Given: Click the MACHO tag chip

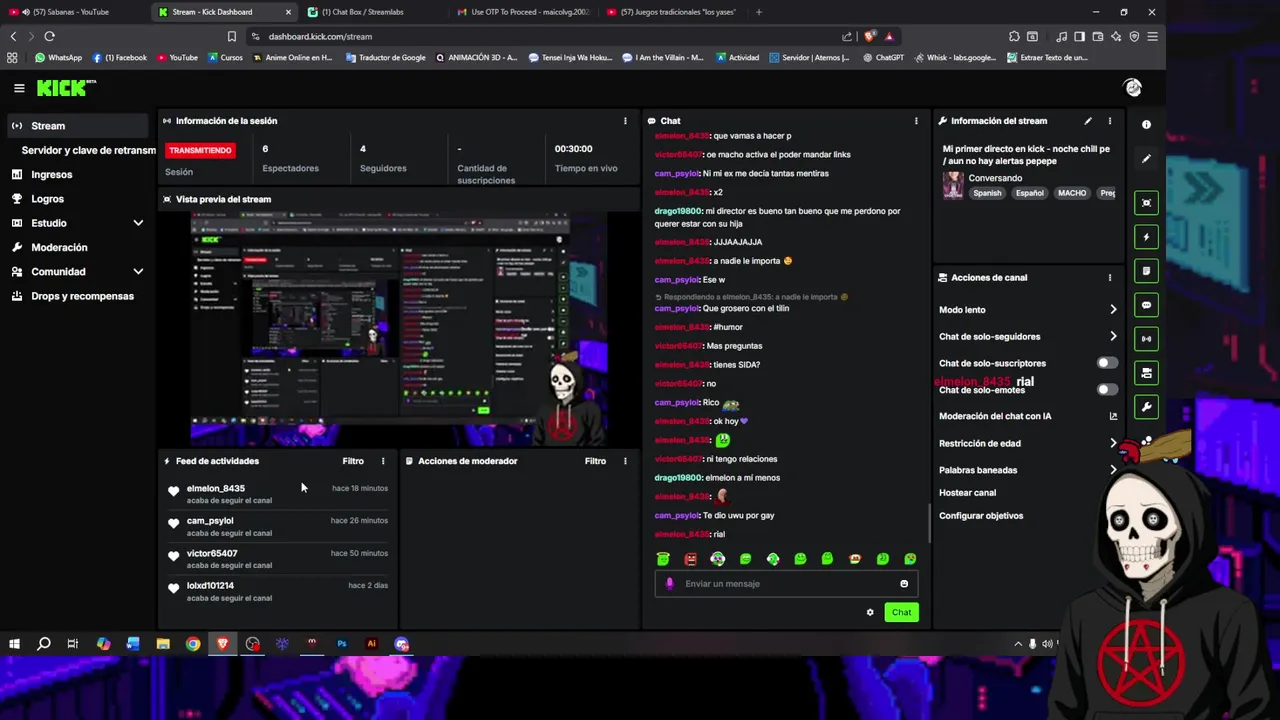Looking at the screenshot, I should click(x=1071, y=193).
